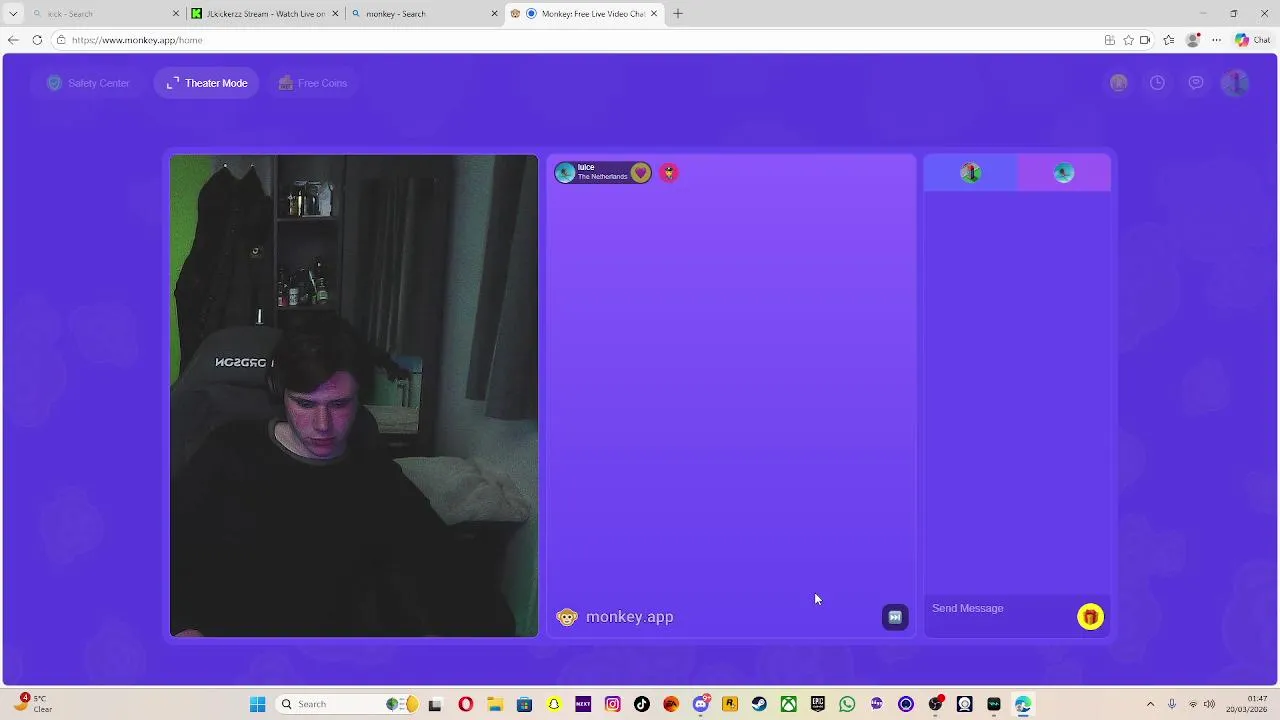1280x720 pixels.
Task: Open WhatsApp from the taskbar
Action: pos(847,704)
